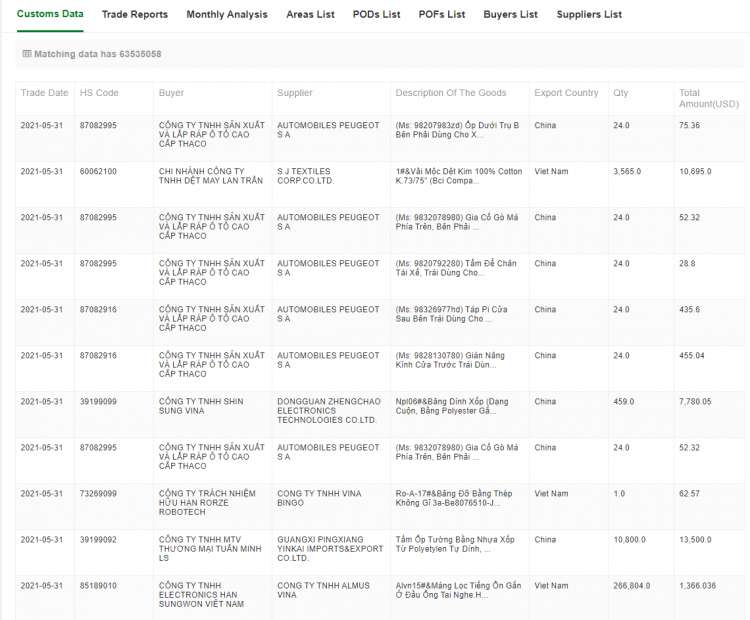Switch to the Buyers List tab
Viewport: 750px width, 620px height.
pos(510,14)
